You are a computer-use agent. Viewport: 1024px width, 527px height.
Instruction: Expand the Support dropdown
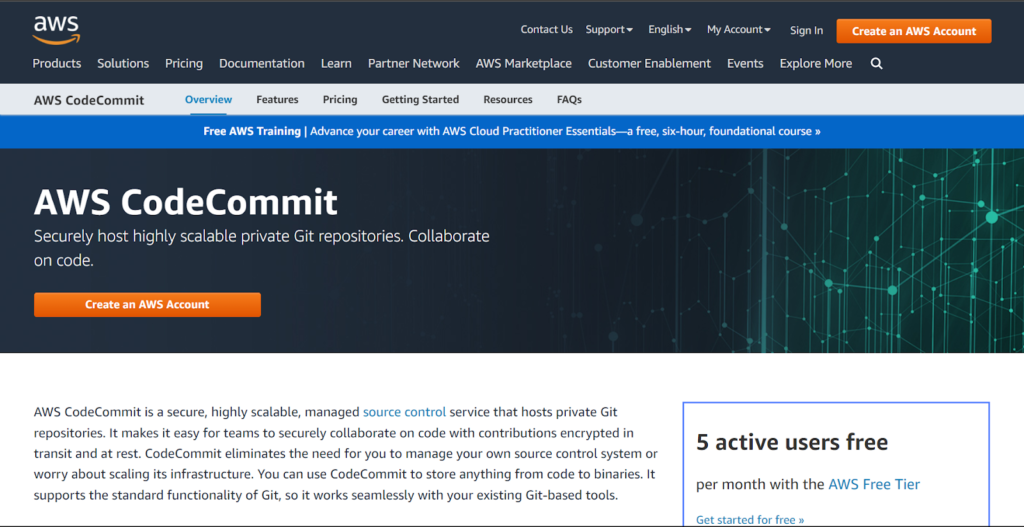tap(609, 29)
